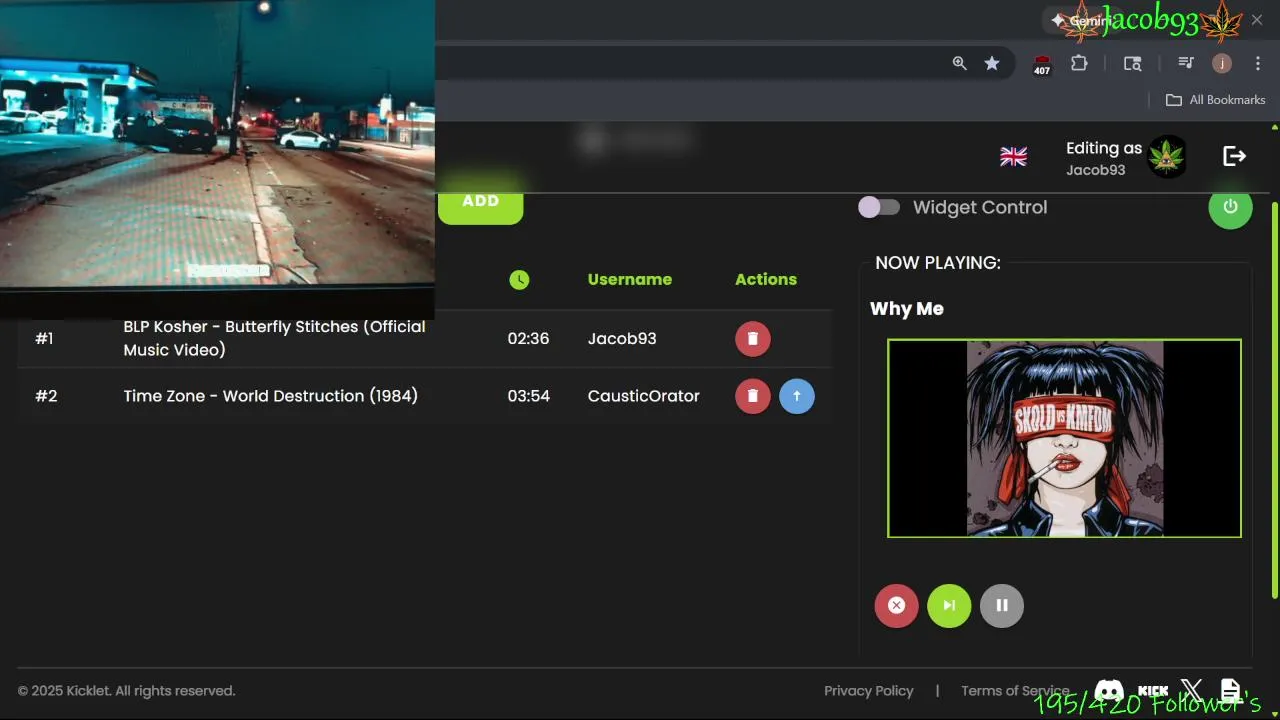Open Jacob93 profile avatar
Viewport: 1280px width, 720px height.
tap(1166, 157)
